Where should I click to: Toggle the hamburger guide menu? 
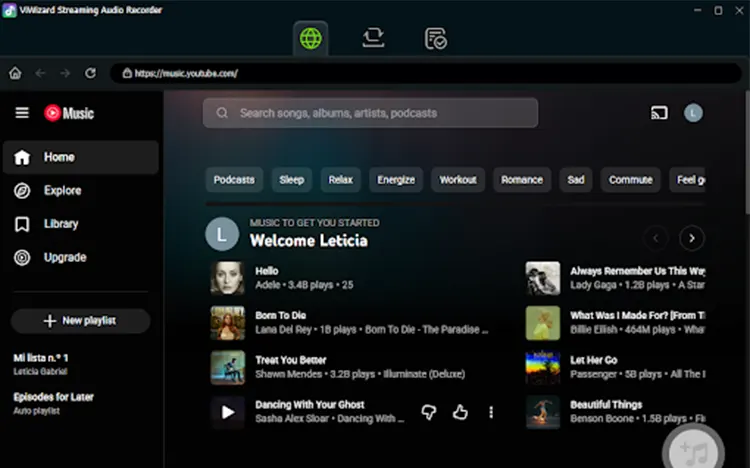(22, 113)
